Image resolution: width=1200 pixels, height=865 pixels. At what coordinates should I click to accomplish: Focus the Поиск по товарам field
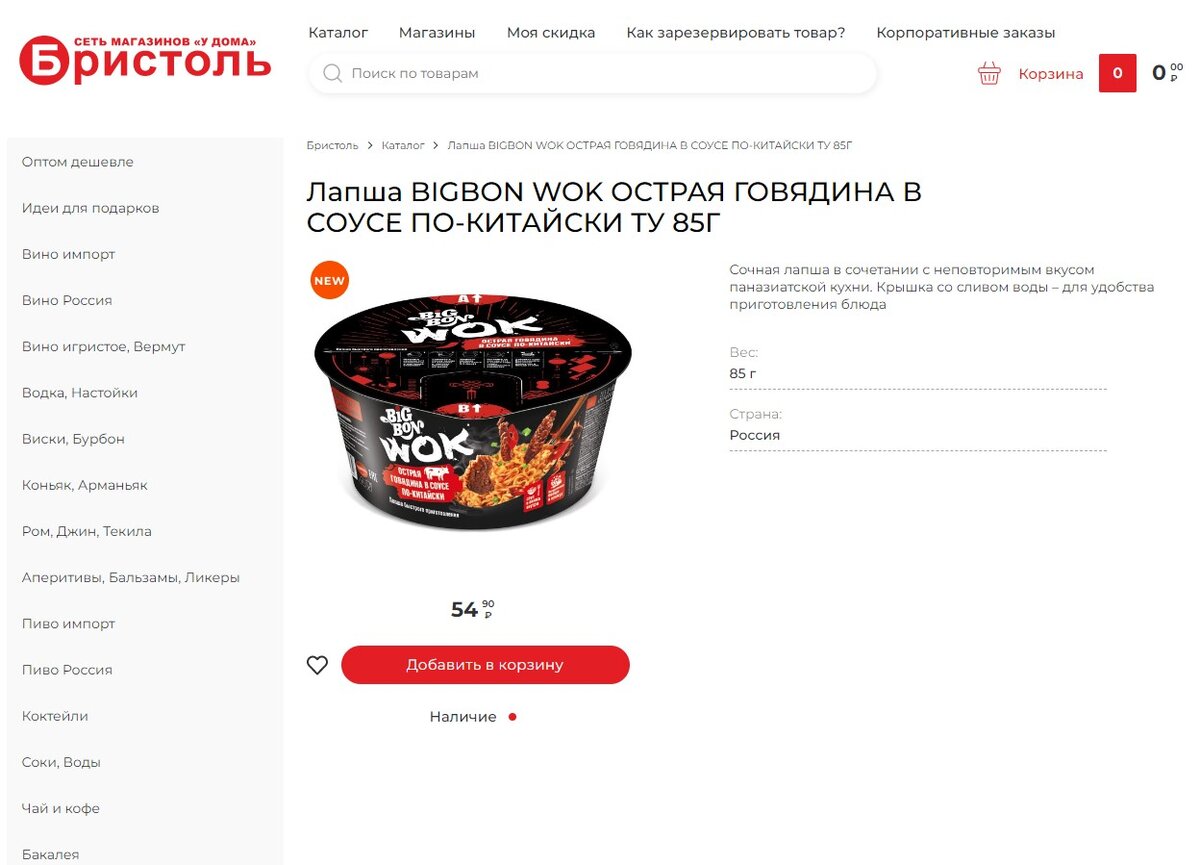coord(593,74)
